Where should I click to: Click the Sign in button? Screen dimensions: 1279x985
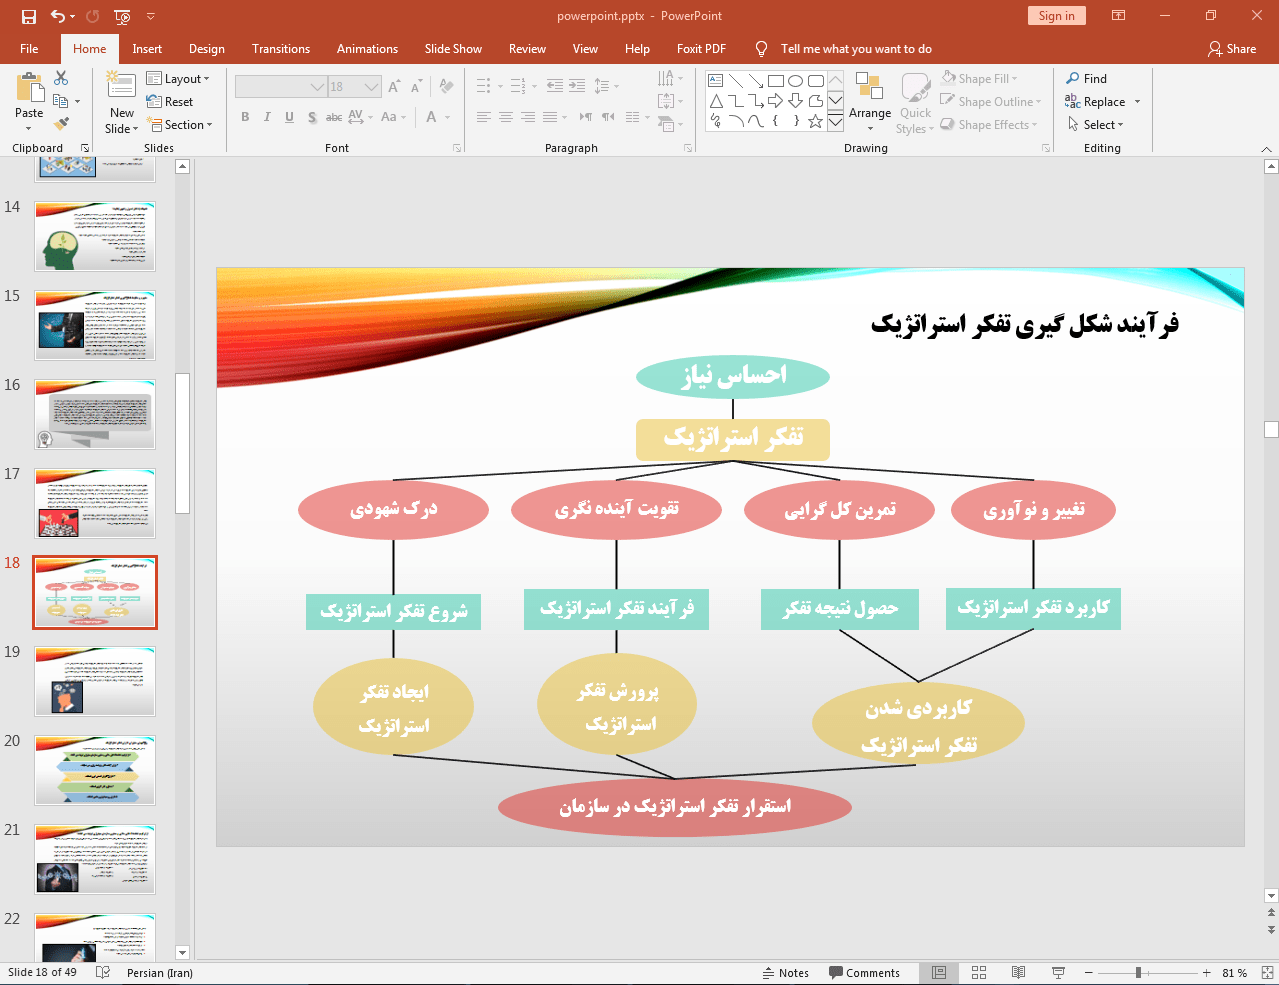pyautogui.click(x=1056, y=16)
